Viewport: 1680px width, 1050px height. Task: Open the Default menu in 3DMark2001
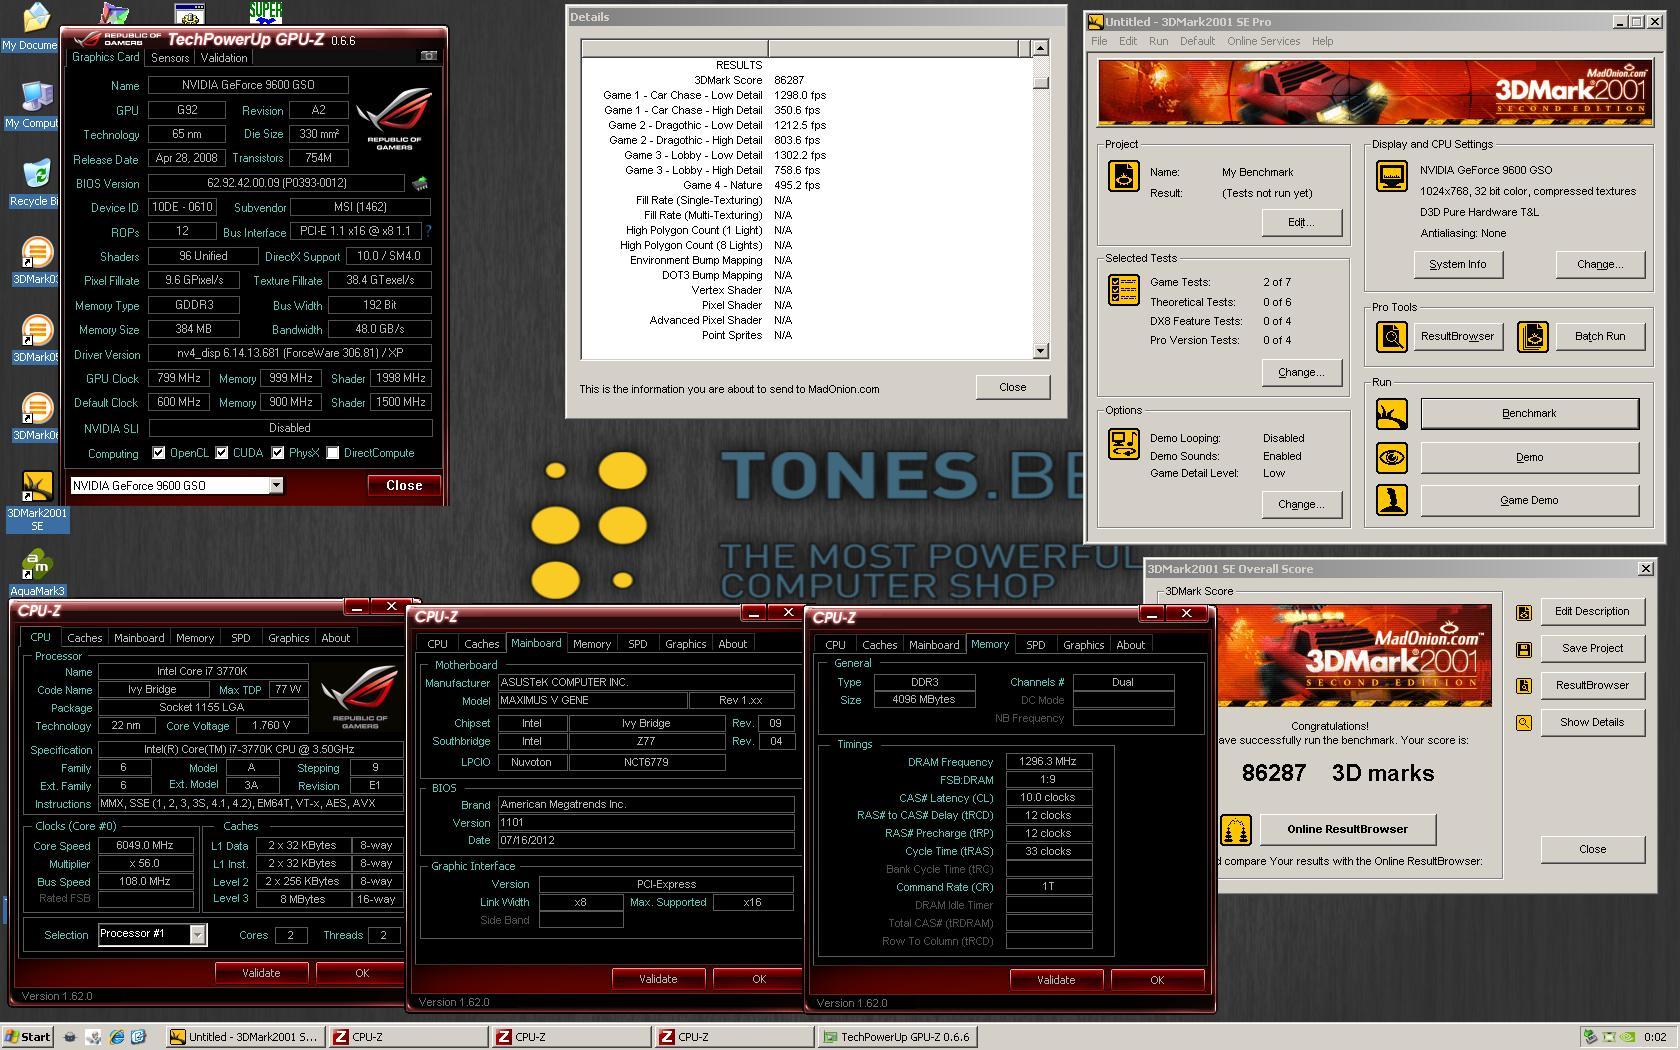[1197, 41]
